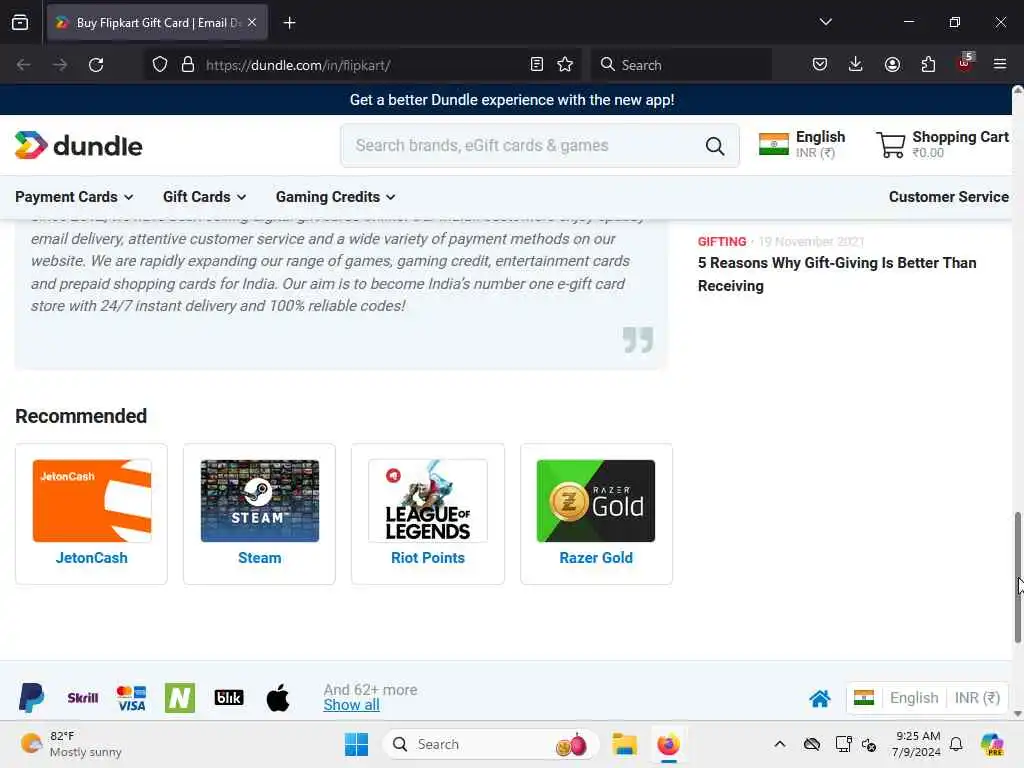Click the Skrill payment icon
Image resolution: width=1024 pixels, height=768 pixels.
tap(82, 698)
